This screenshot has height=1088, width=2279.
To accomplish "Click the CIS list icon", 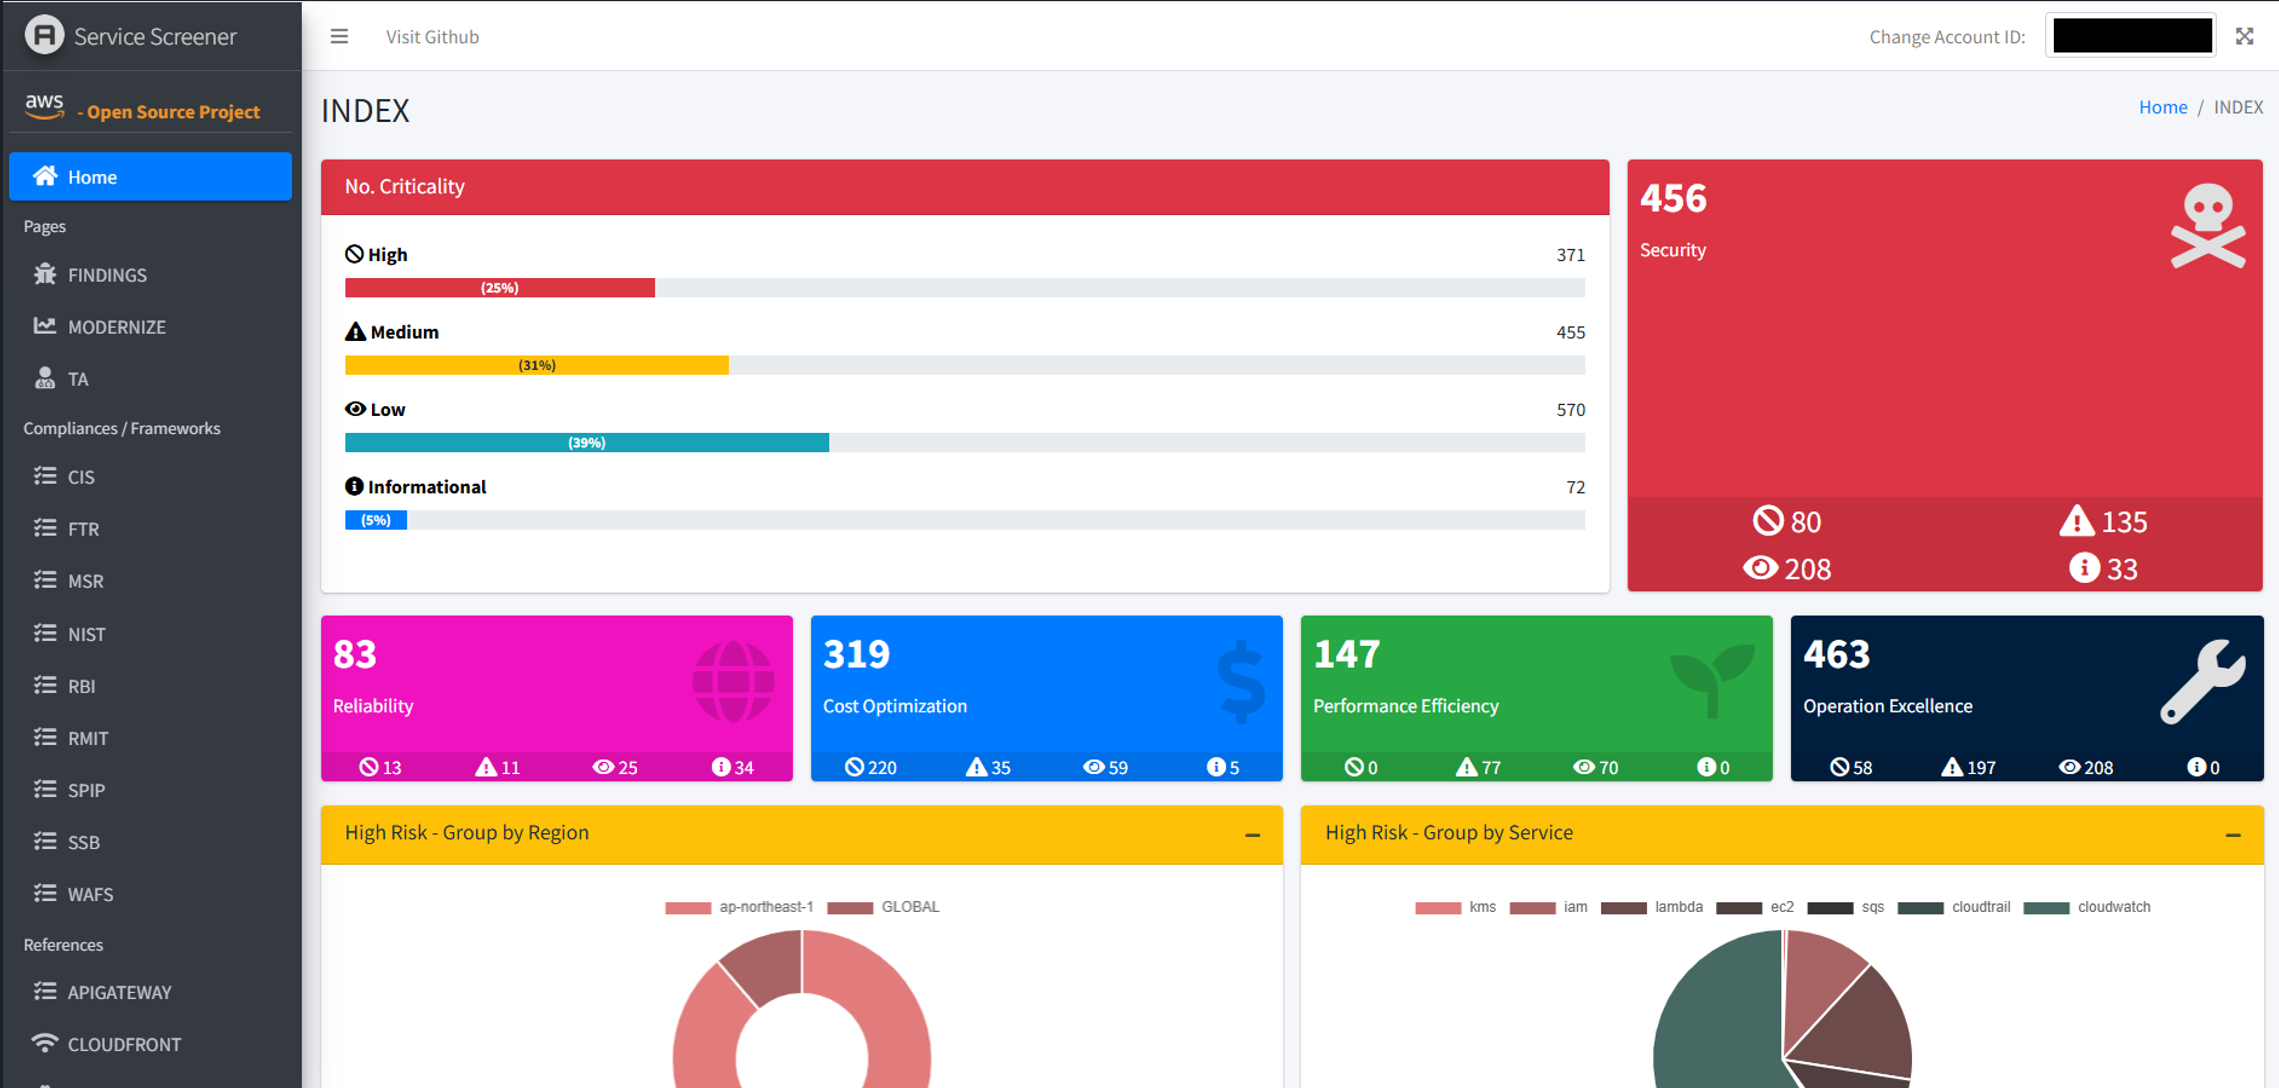I will coord(45,476).
